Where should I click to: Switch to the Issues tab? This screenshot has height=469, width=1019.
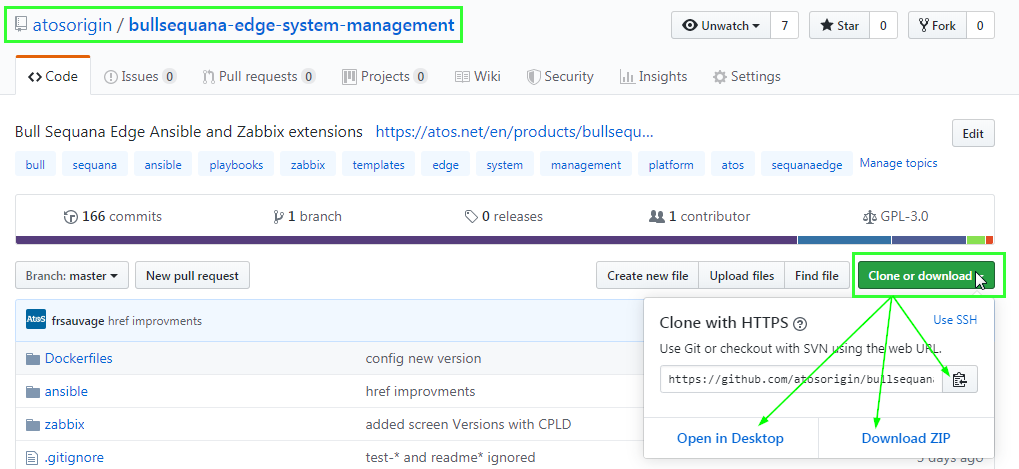tap(140, 77)
